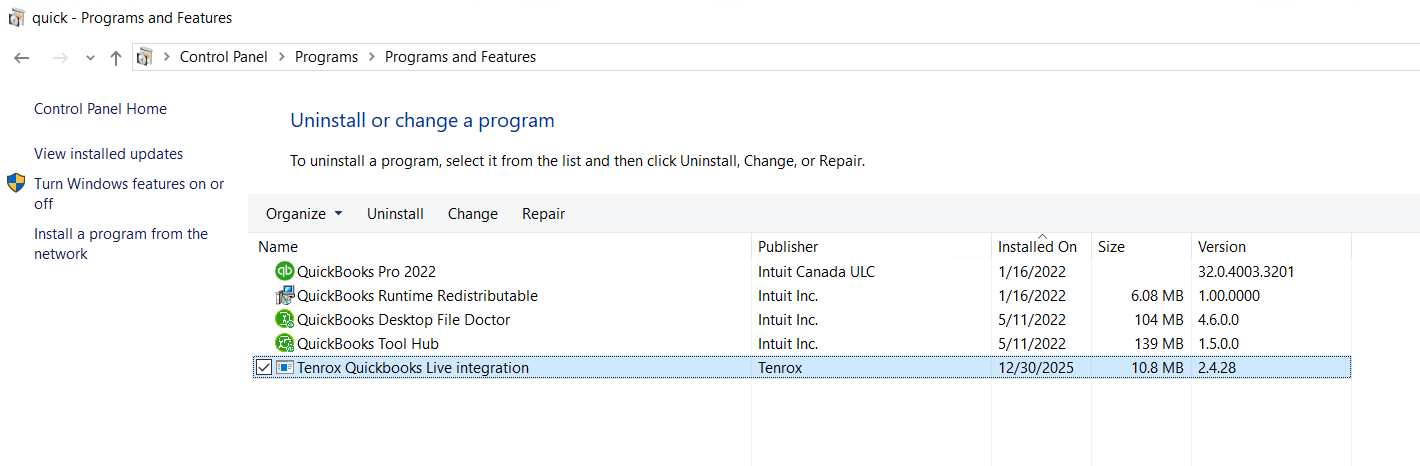Click the back navigation arrow

pos(22,58)
